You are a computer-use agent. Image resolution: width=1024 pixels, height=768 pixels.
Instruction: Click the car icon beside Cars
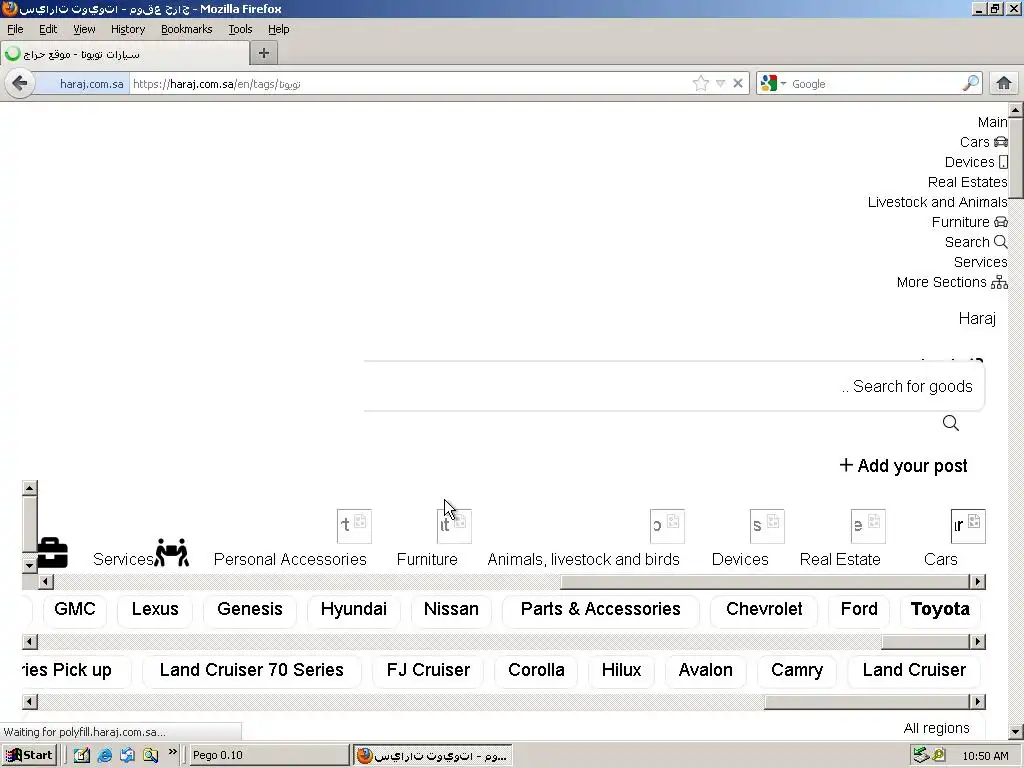point(1000,142)
